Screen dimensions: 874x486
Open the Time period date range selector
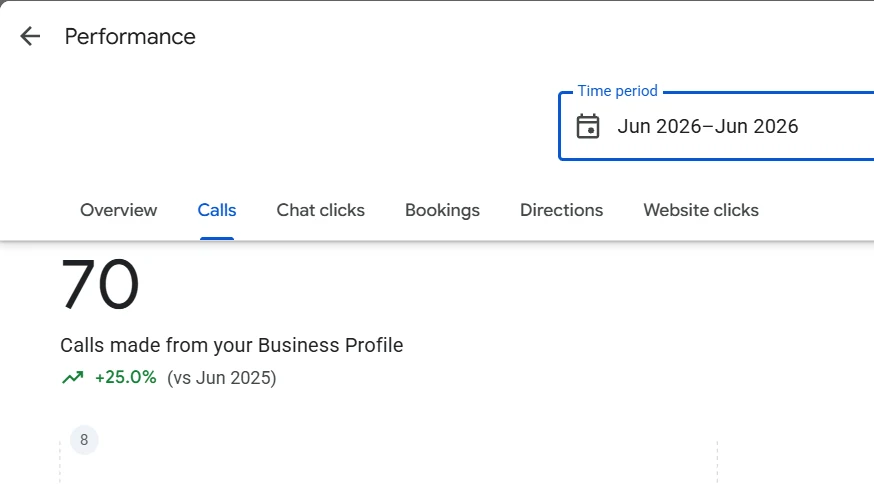coord(716,126)
